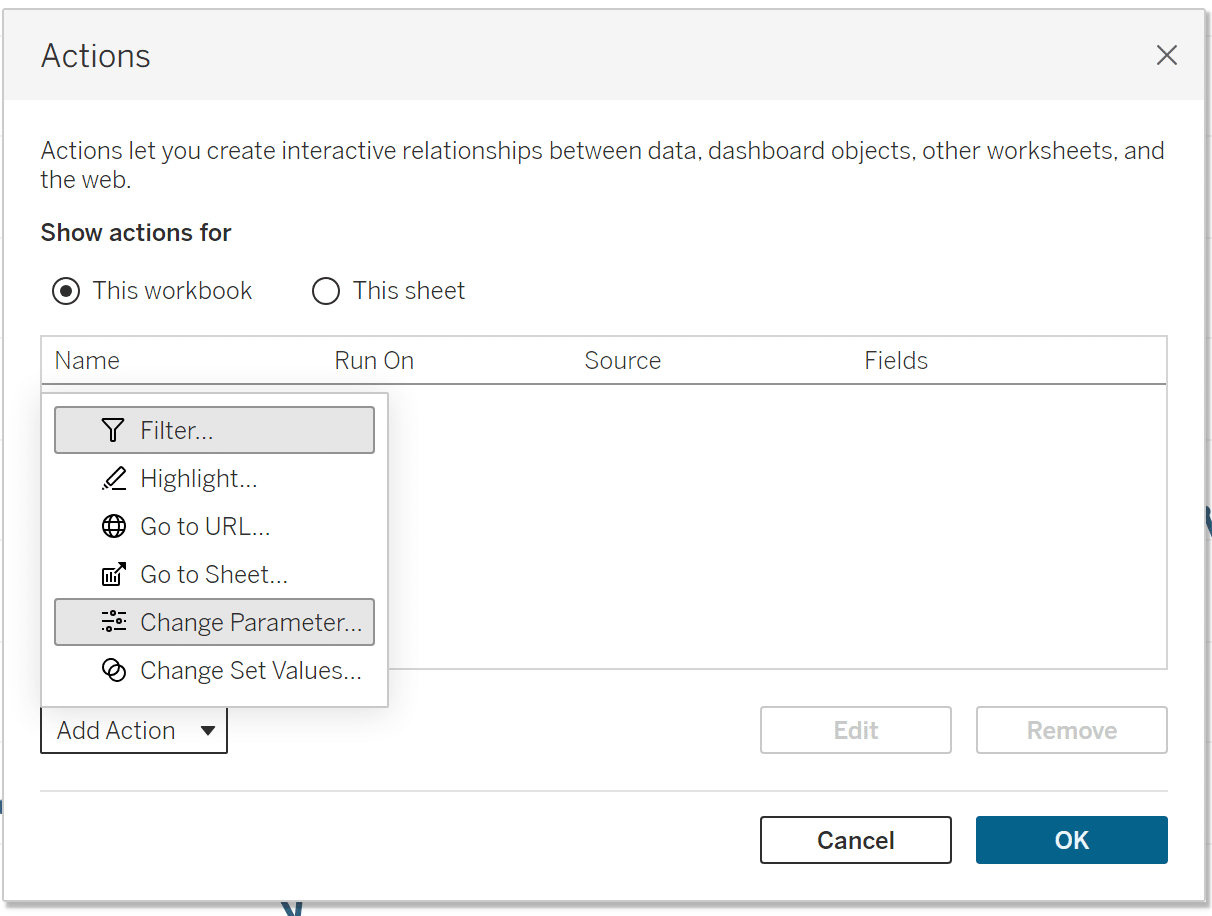Image resolution: width=1212 pixels, height=916 pixels.
Task: Click the OK button
Action: click(1071, 840)
